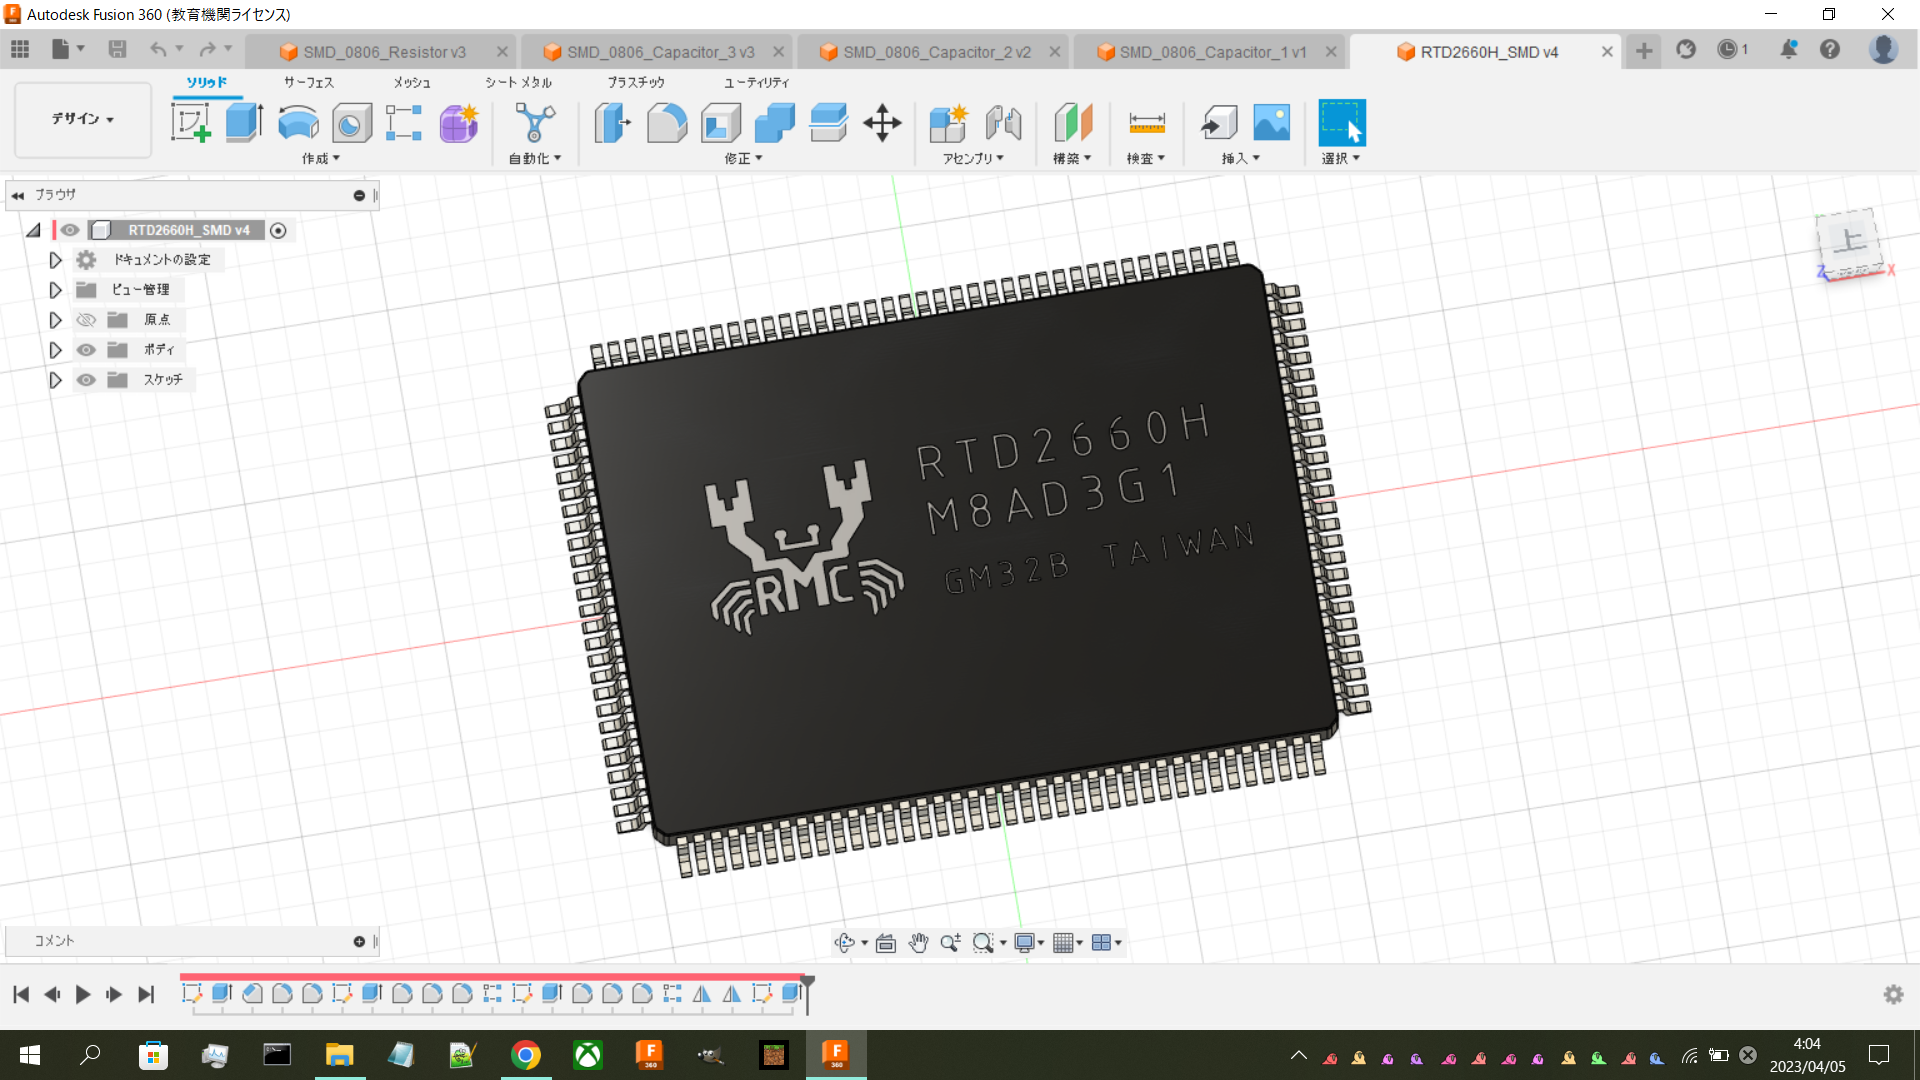The image size is (1920, 1080).
Task: Click the Combine bodies tool
Action: (x=775, y=123)
